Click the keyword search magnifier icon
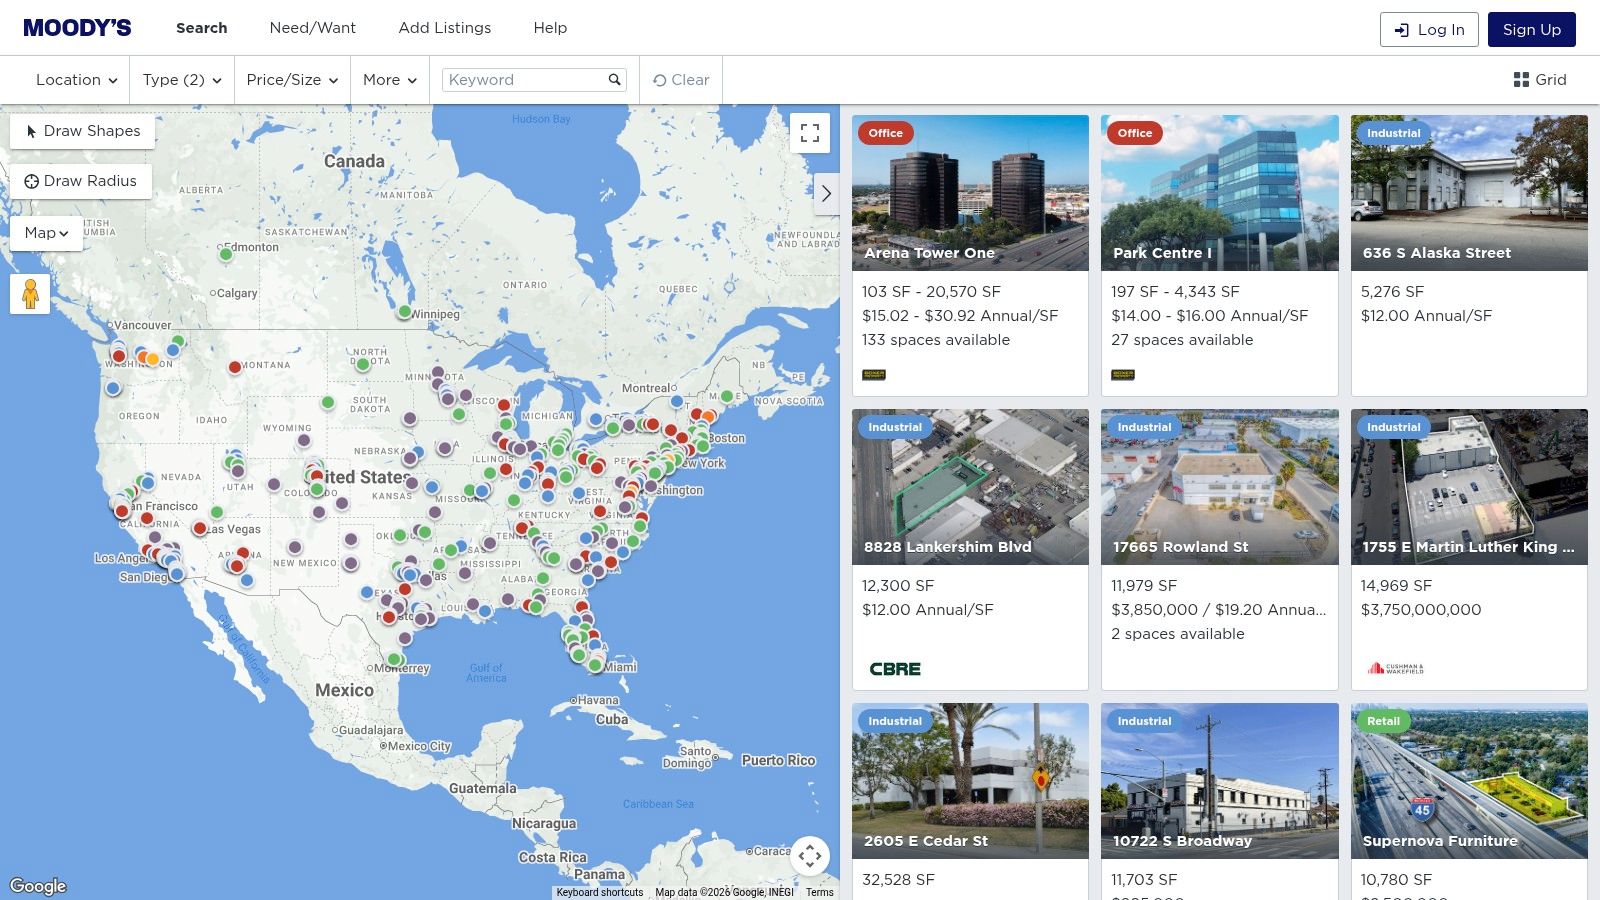 click(614, 80)
